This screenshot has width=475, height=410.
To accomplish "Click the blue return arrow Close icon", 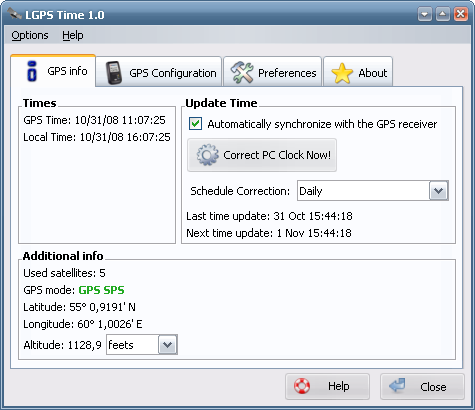I will click(x=397, y=386).
